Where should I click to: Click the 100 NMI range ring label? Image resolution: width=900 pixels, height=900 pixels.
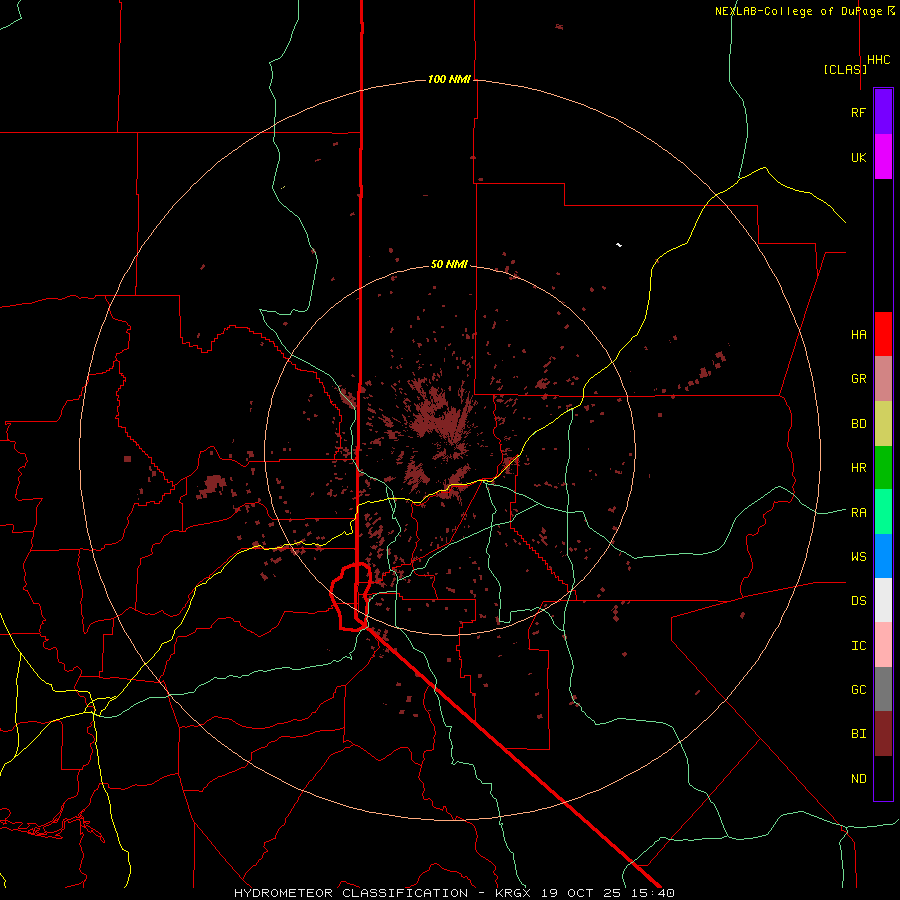click(x=449, y=79)
